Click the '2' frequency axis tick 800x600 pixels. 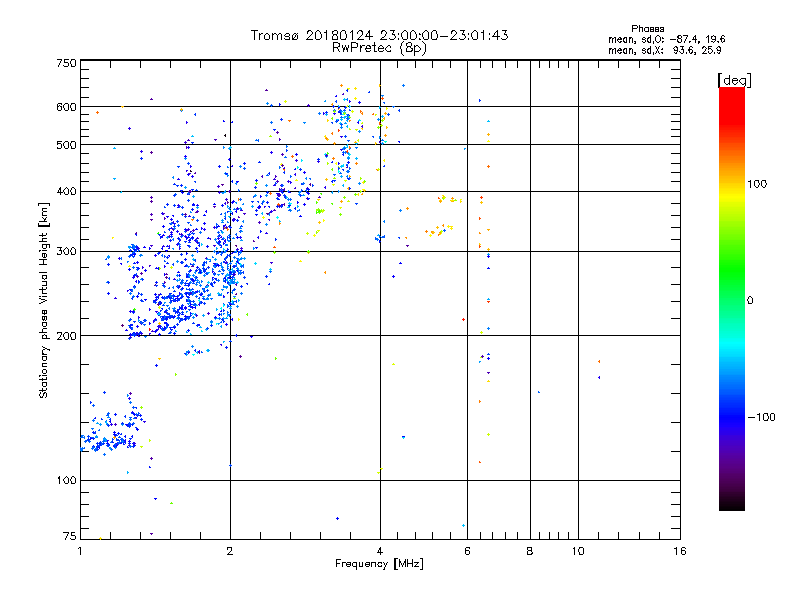[x=230, y=551]
